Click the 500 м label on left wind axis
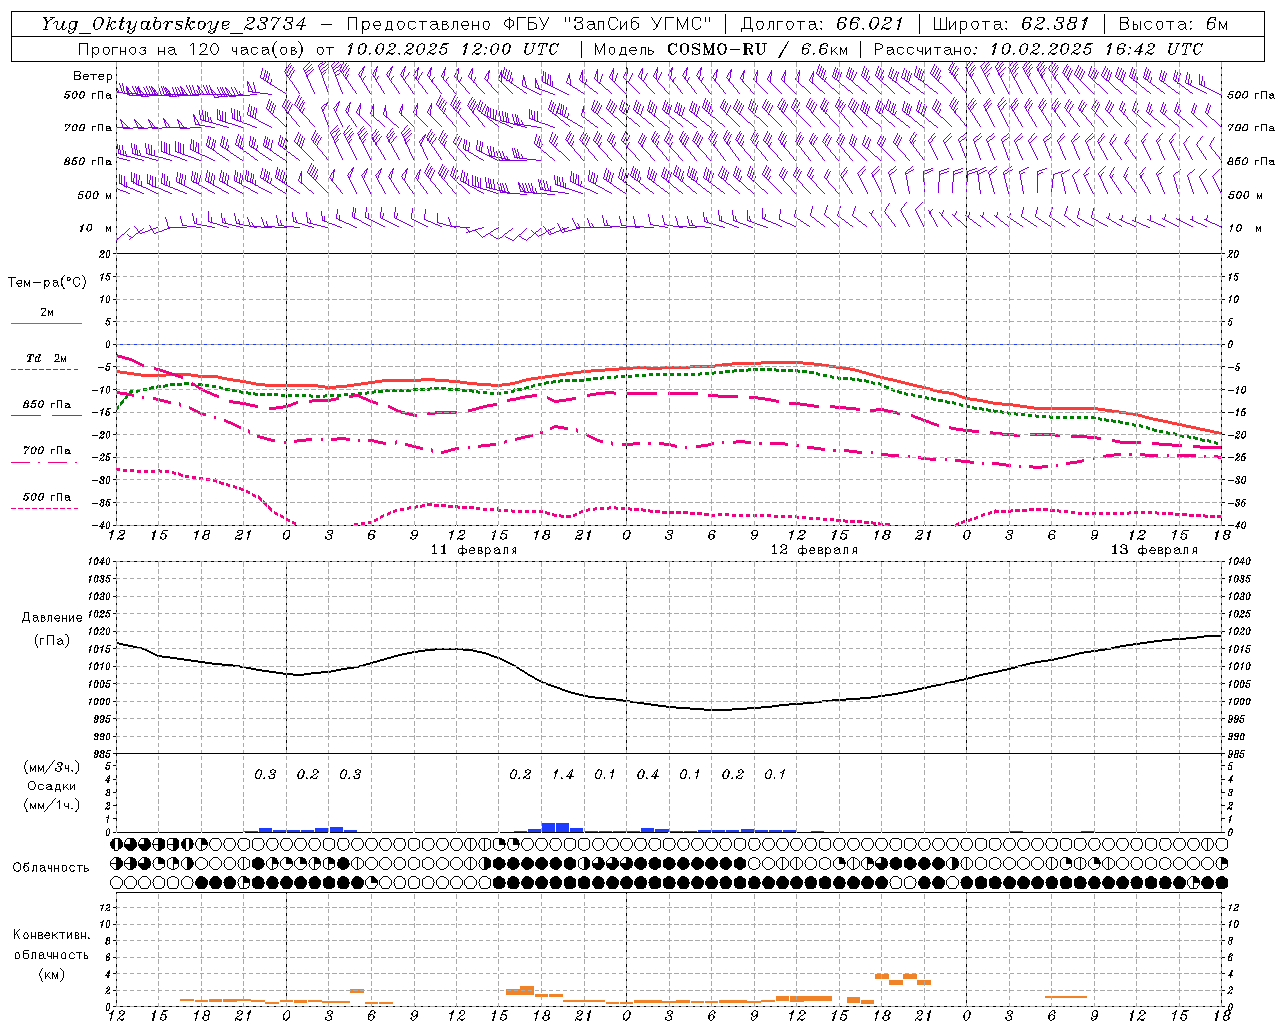Viewport: 1280px width, 1024px height. click(x=96, y=196)
